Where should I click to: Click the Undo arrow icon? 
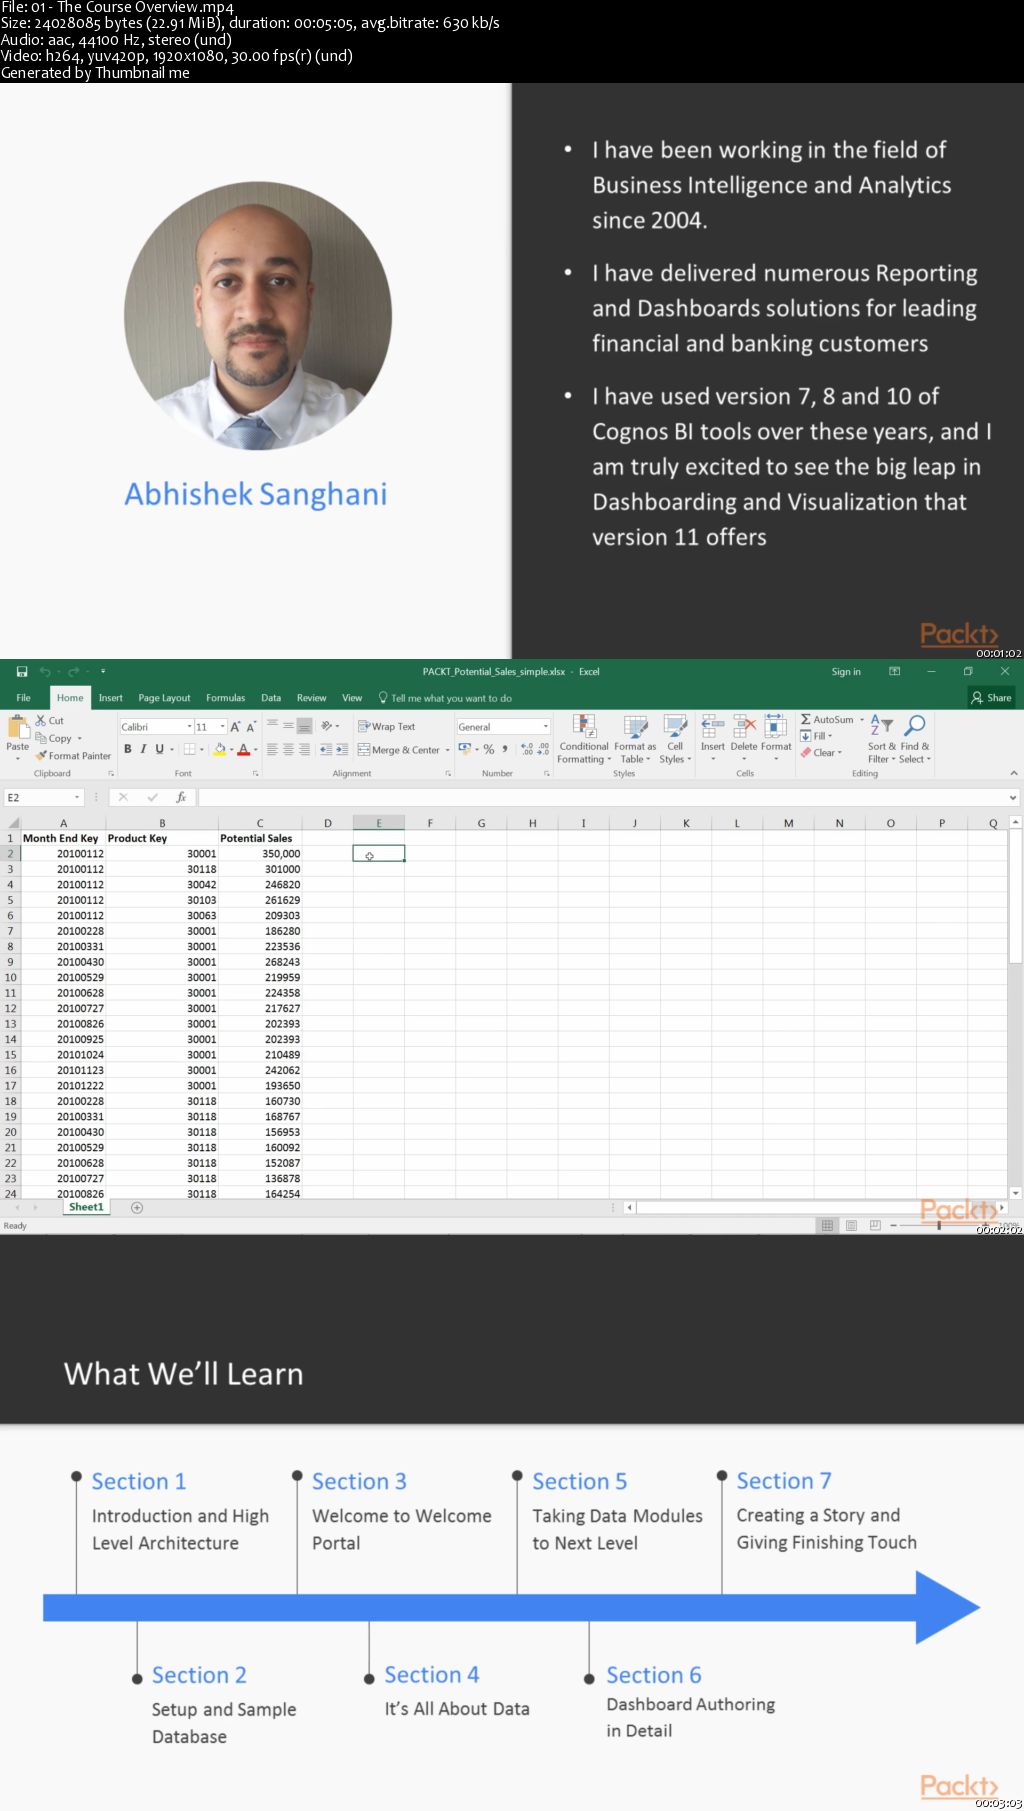click(46, 672)
